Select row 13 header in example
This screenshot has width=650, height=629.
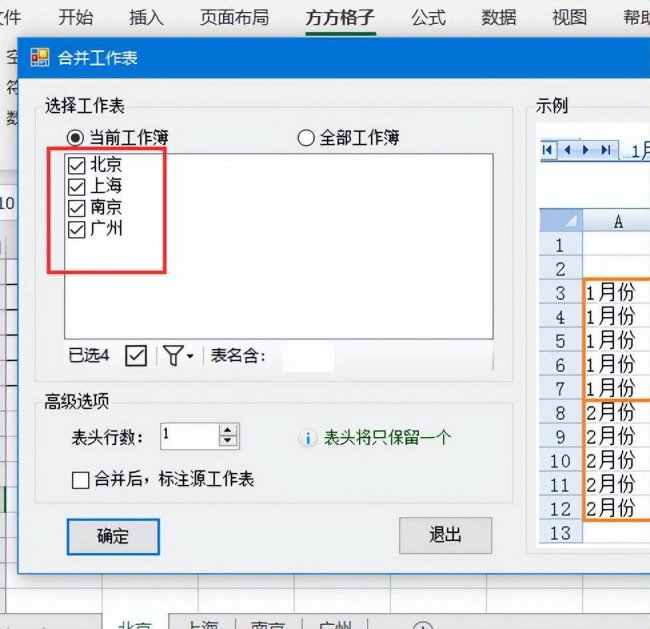click(560, 533)
